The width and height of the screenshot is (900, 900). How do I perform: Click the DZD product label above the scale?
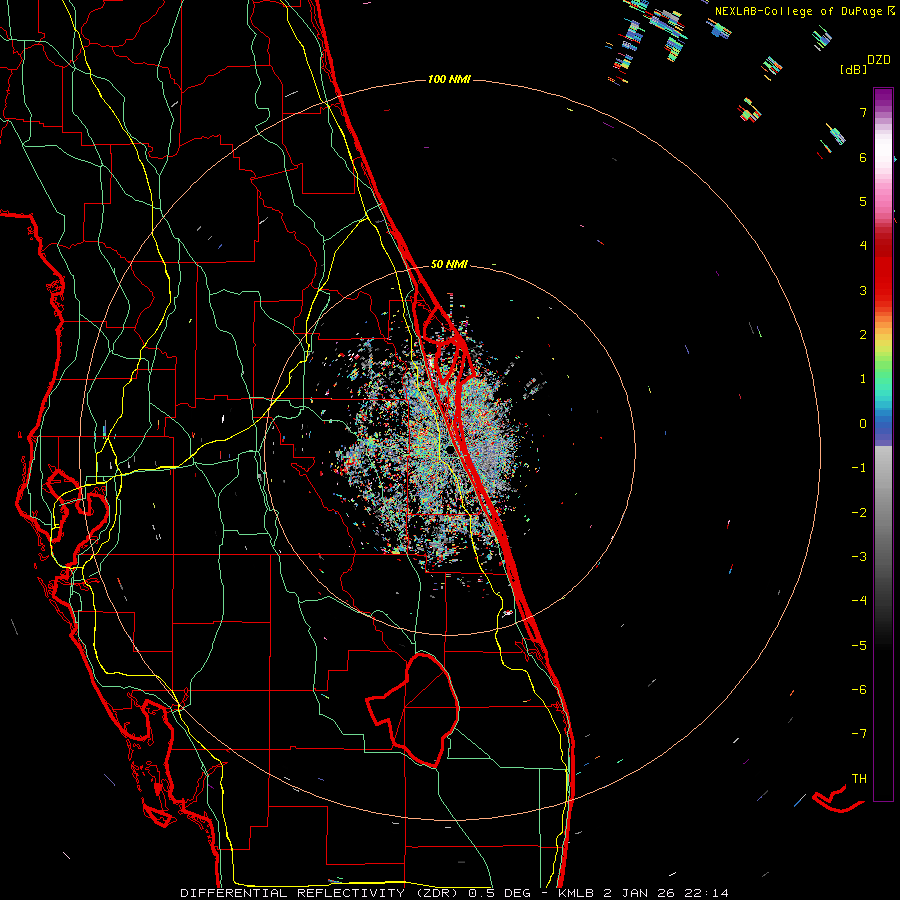click(879, 60)
